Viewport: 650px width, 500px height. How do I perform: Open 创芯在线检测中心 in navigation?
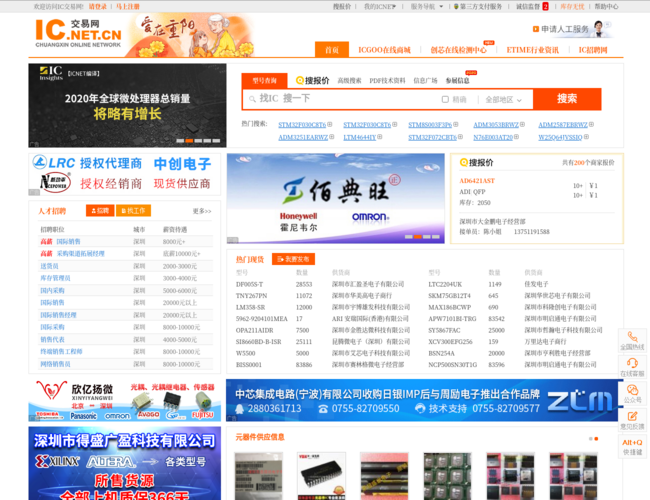pyautogui.click(x=458, y=50)
